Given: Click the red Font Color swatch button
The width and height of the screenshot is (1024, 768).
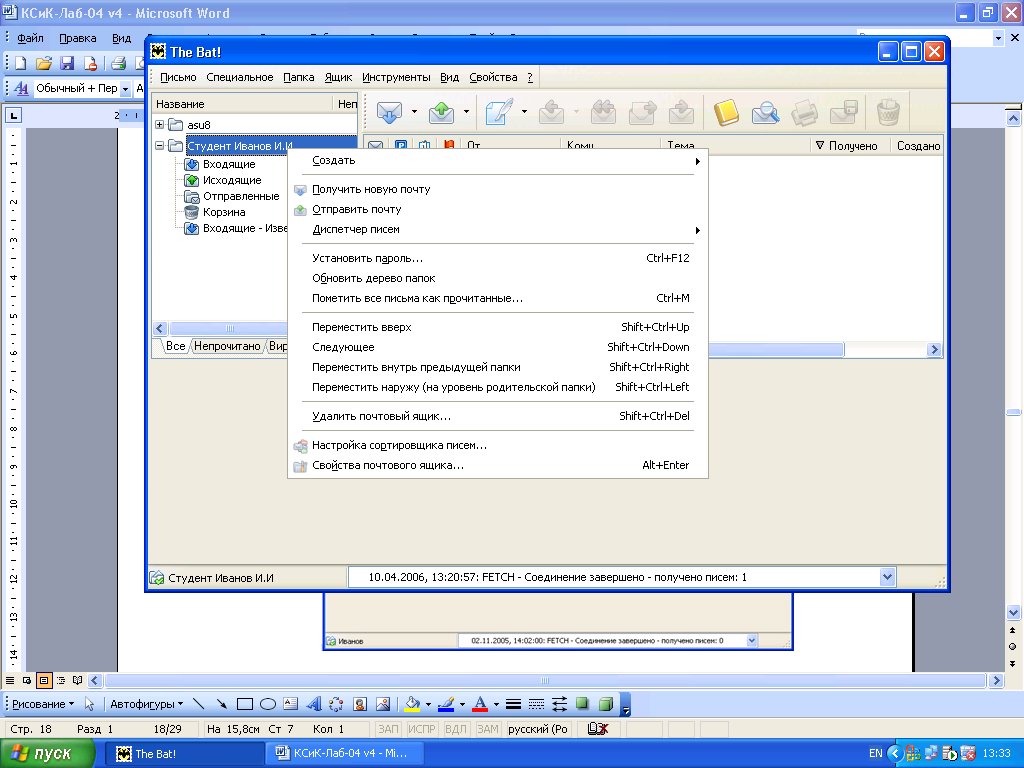Looking at the screenshot, I should 480,704.
